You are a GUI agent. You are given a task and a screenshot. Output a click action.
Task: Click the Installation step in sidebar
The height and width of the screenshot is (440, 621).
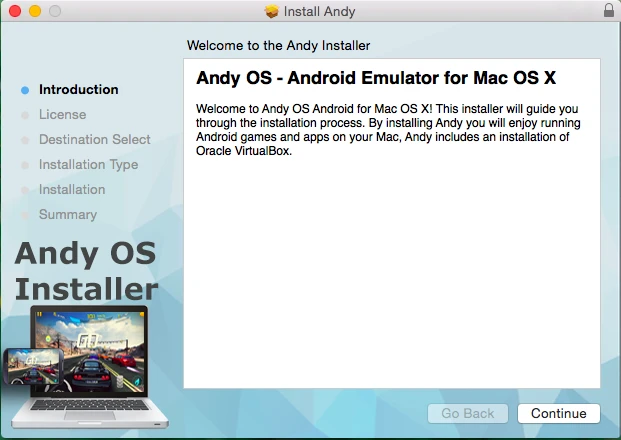[71, 190]
